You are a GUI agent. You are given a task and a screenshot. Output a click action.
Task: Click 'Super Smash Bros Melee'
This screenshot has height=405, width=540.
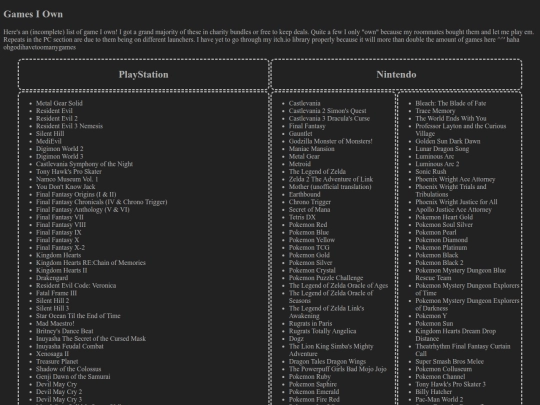coord(449,361)
